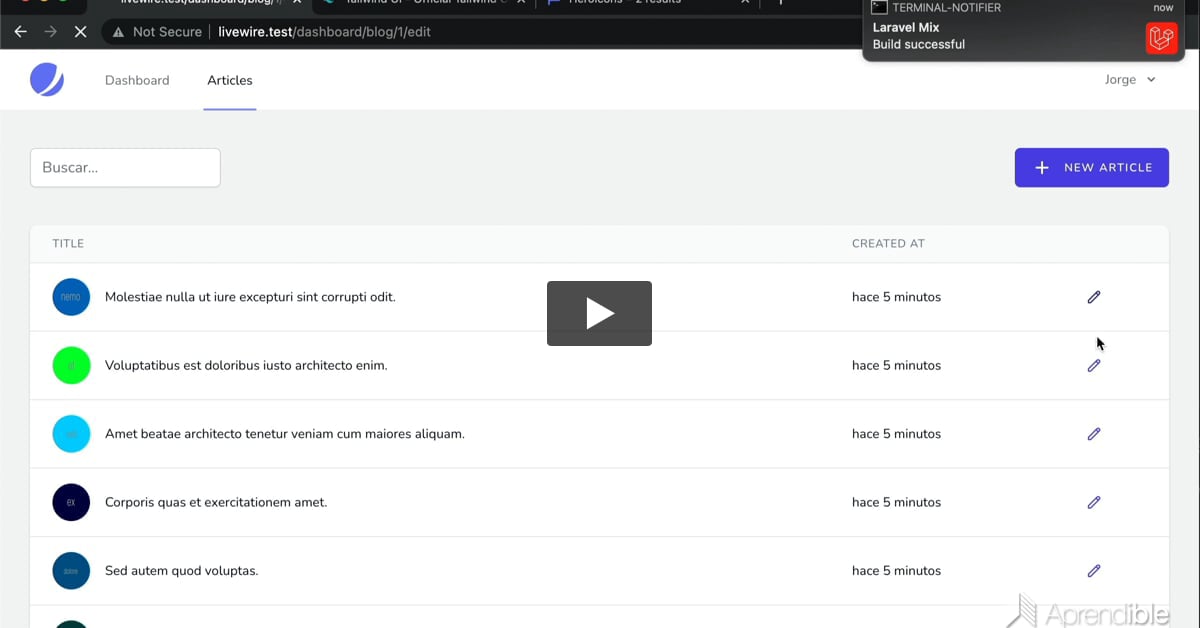Edit the Corporis quas article pencil icon
Image resolution: width=1200 pixels, height=628 pixels.
click(1094, 503)
